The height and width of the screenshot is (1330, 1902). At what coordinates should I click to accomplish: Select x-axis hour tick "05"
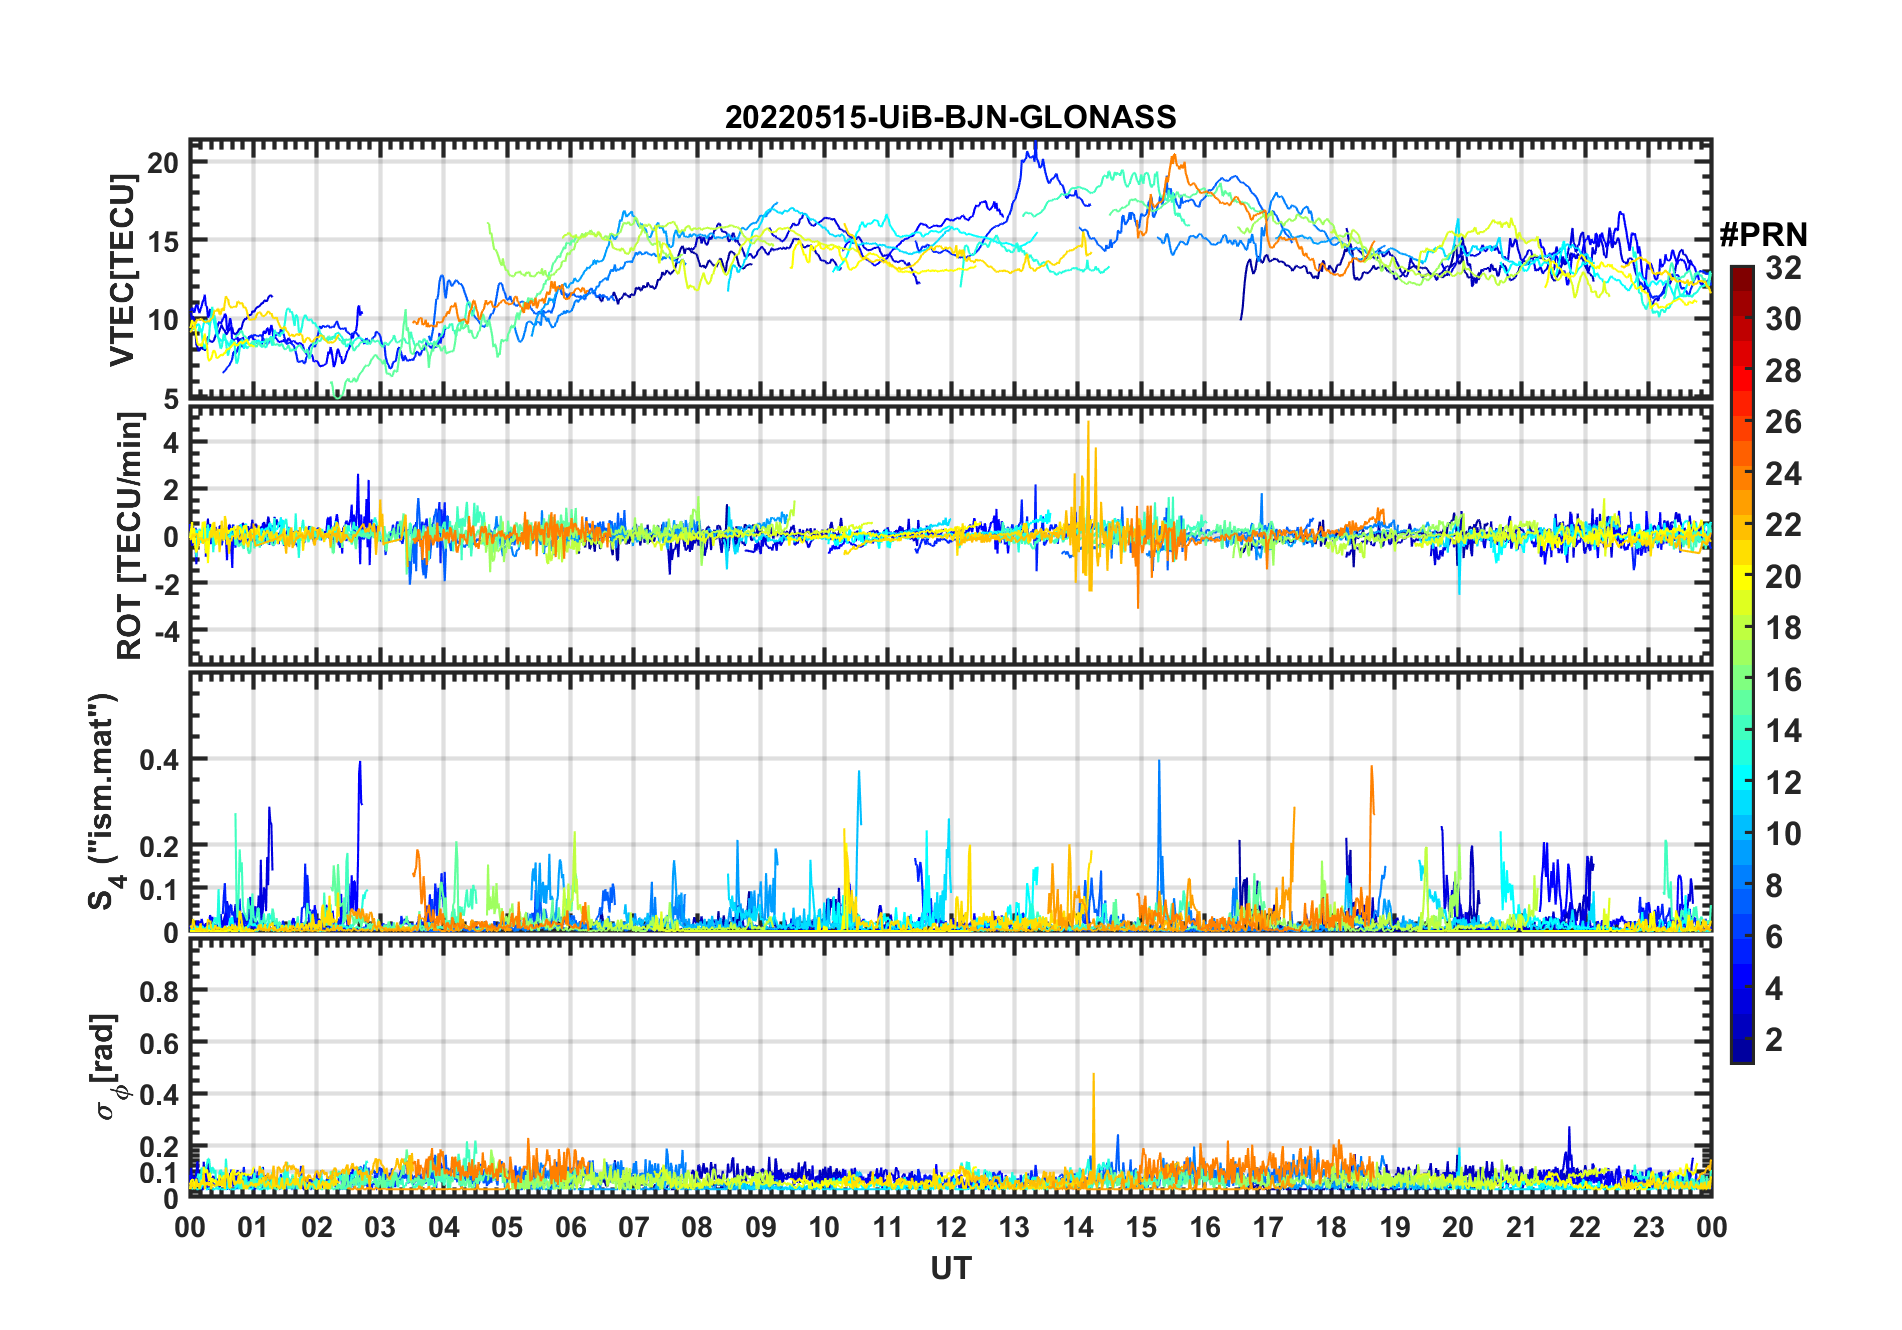click(507, 1227)
